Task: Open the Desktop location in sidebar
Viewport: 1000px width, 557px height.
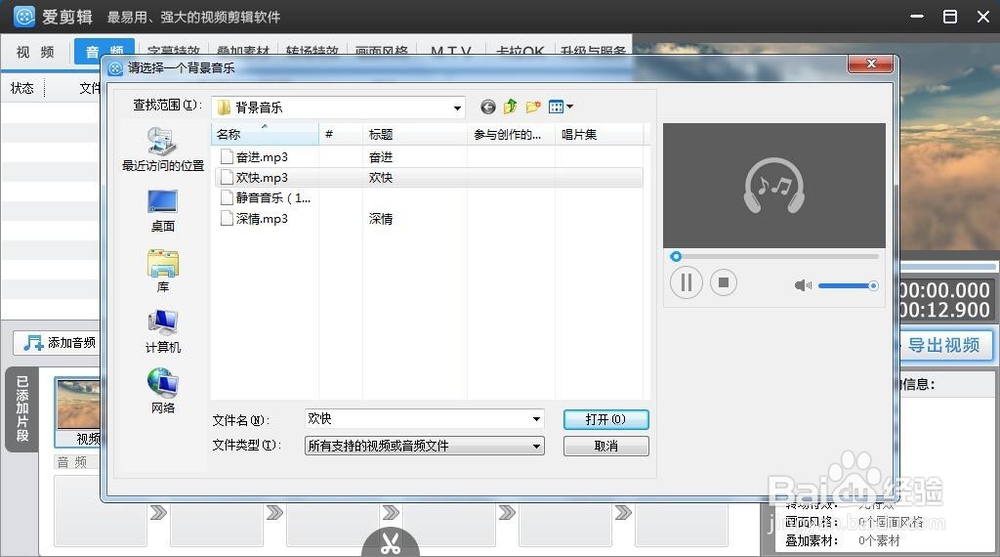Action: (x=163, y=211)
